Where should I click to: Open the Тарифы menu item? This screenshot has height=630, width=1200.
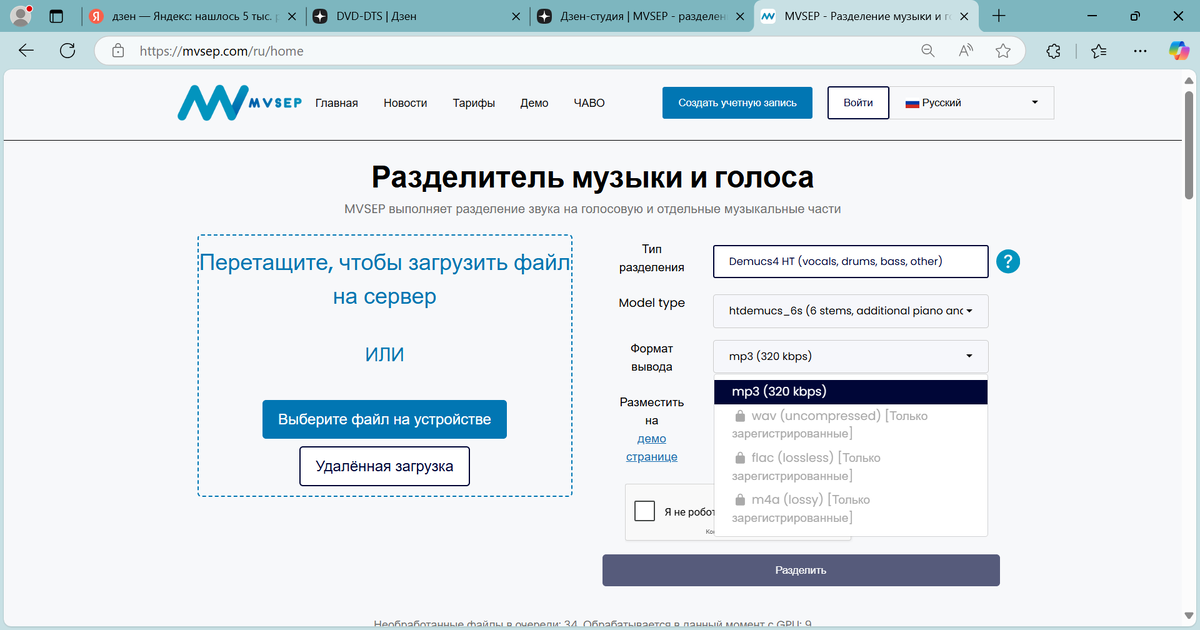[473, 103]
